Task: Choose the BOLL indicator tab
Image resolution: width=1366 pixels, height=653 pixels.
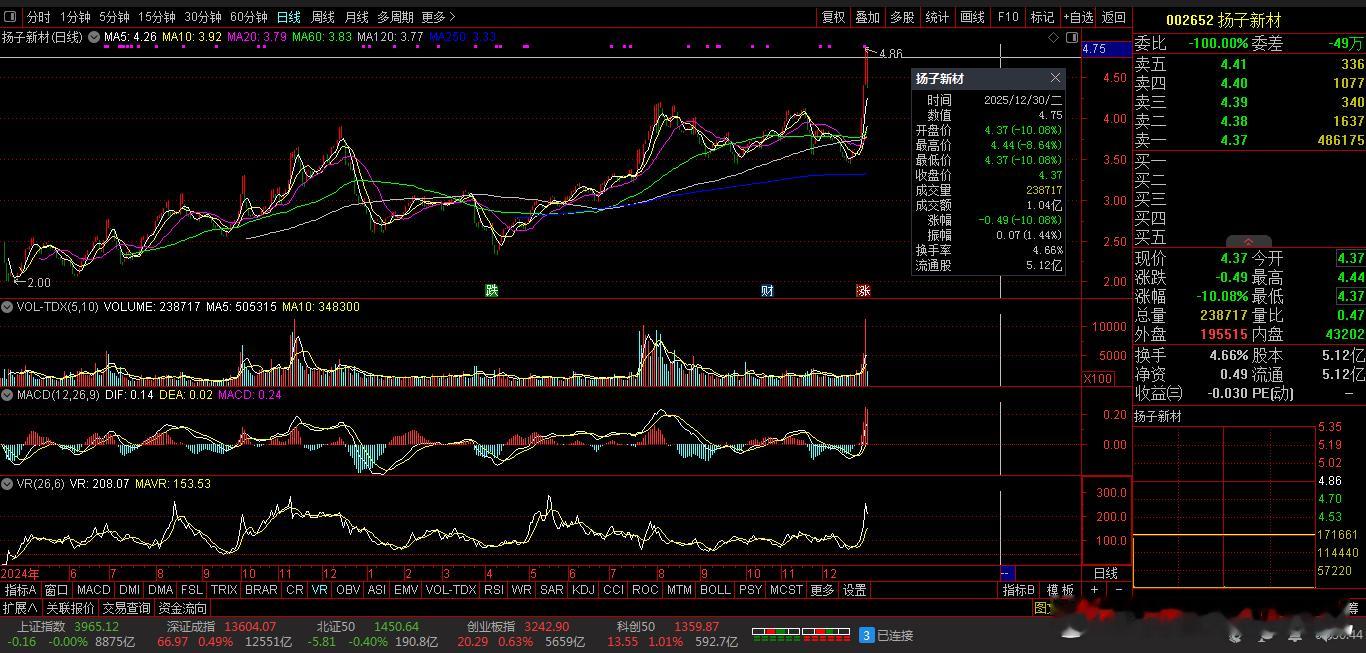Action: (x=715, y=590)
